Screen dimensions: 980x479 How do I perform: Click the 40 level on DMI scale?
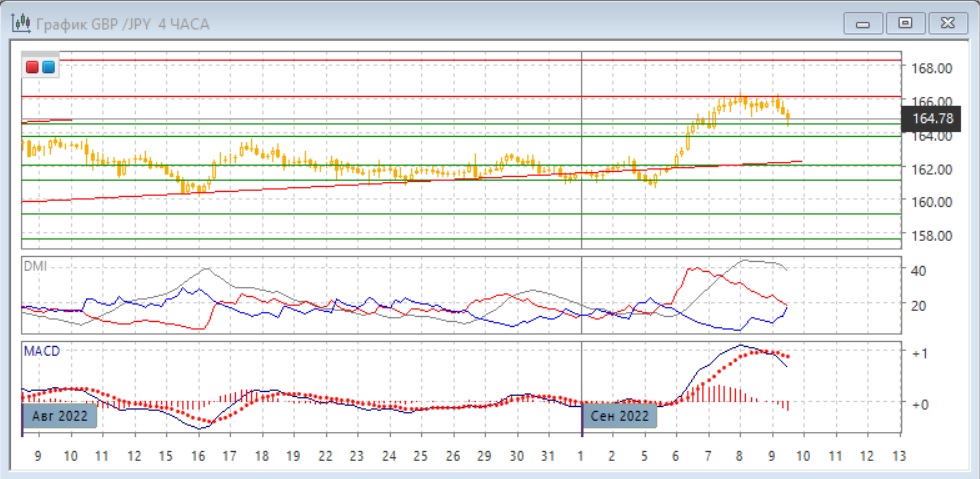pos(919,271)
